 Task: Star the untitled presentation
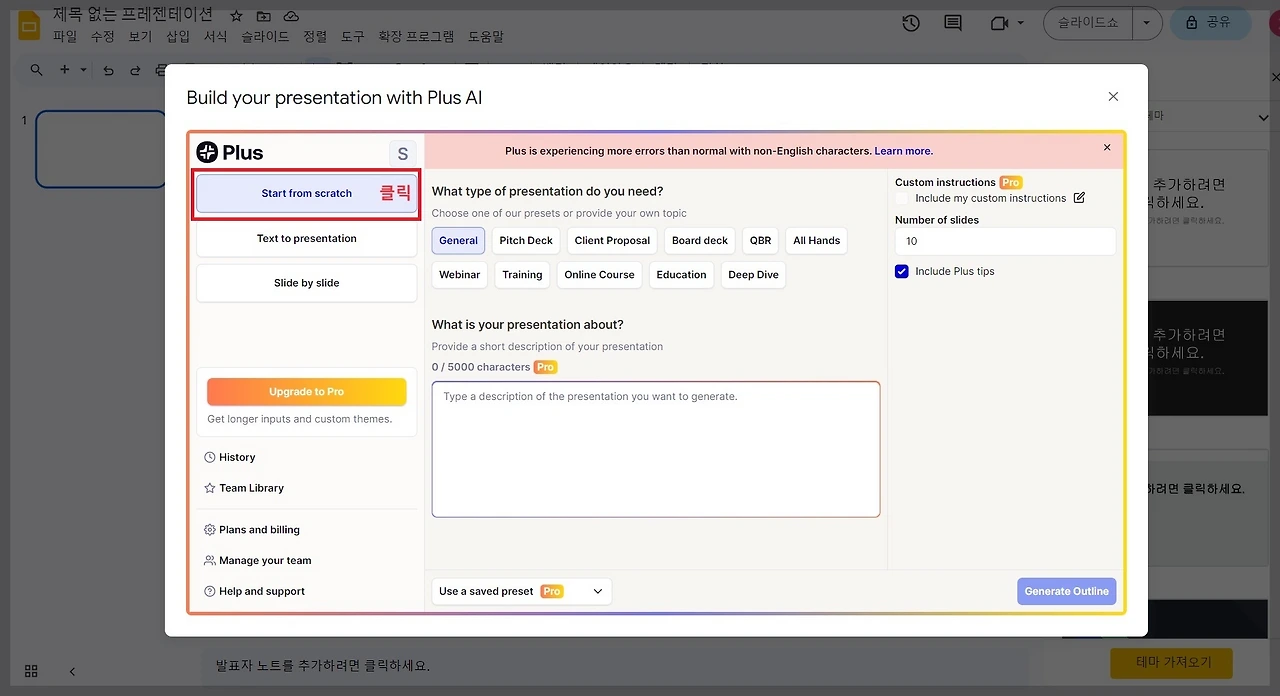pos(236,16)
